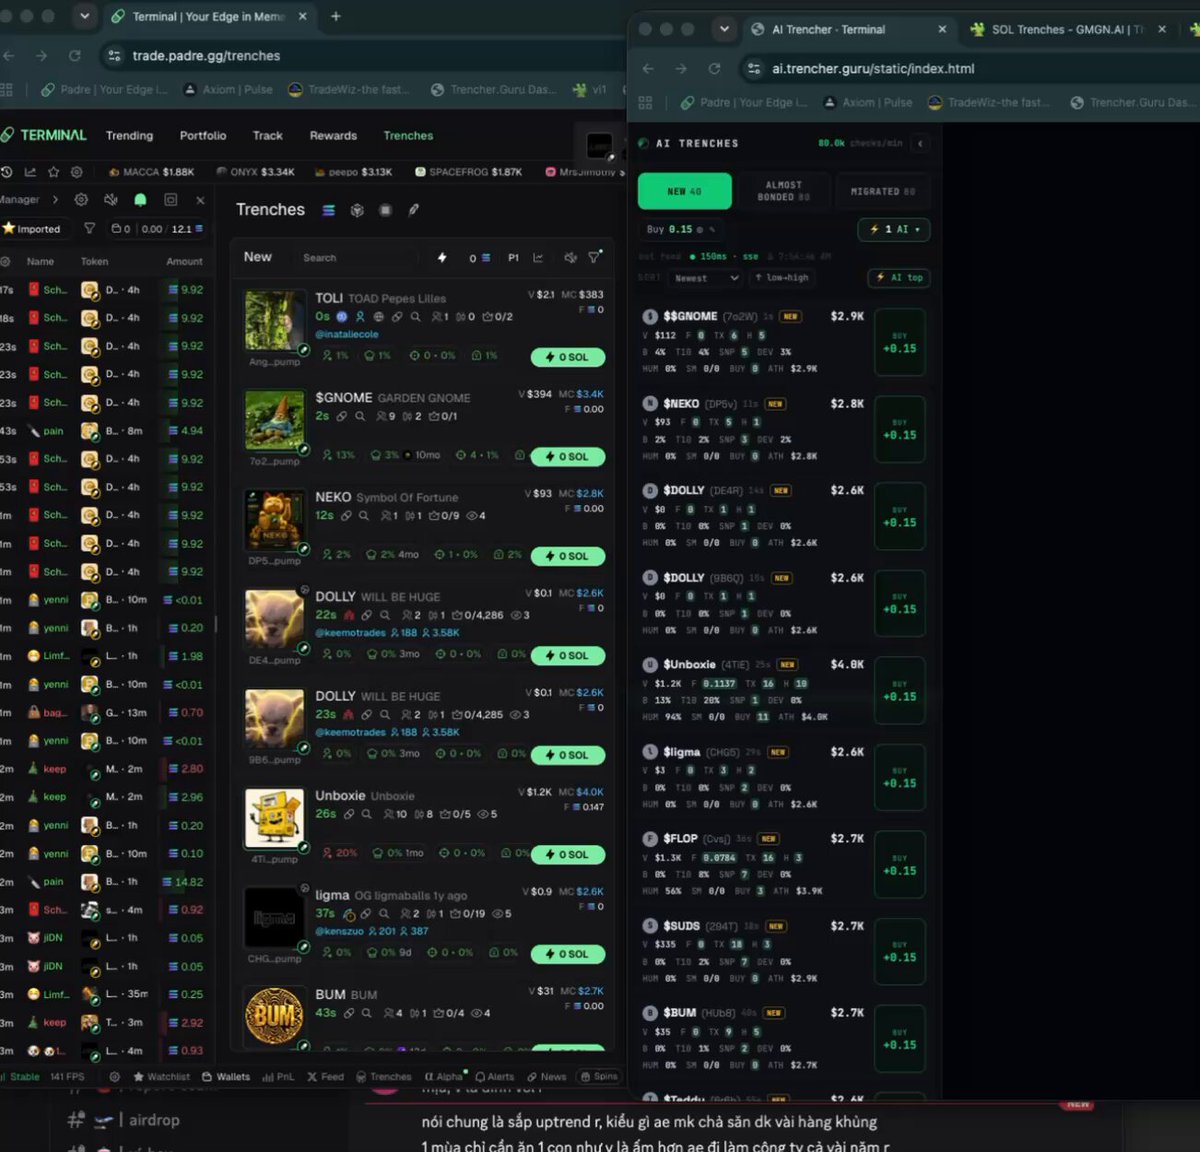Click the lightning quick-buy icon in New column
Screen dimensions: 1200x1152
[x=442, y=258]
